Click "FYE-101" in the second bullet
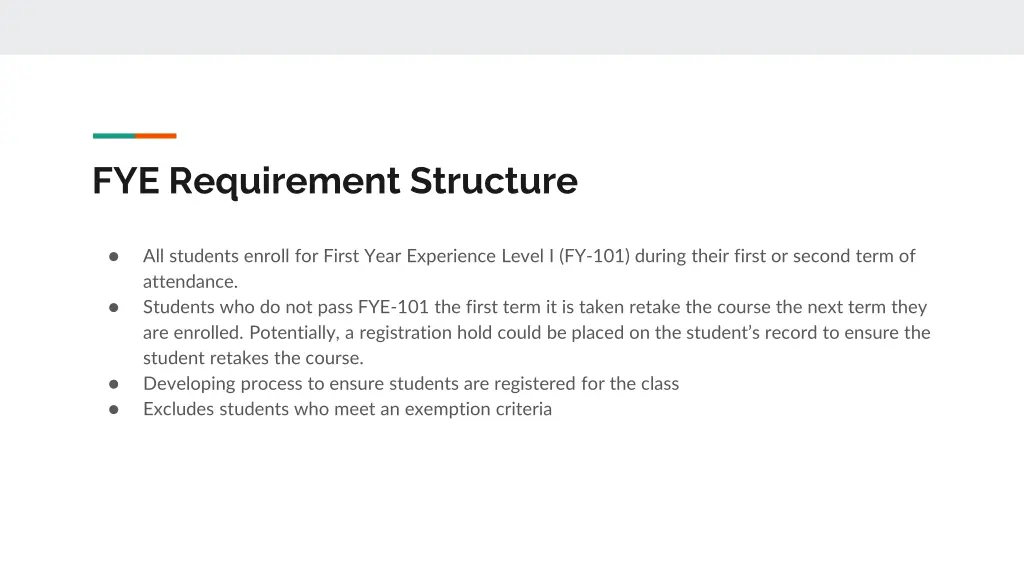1024x576 pixels. [394, 307]
